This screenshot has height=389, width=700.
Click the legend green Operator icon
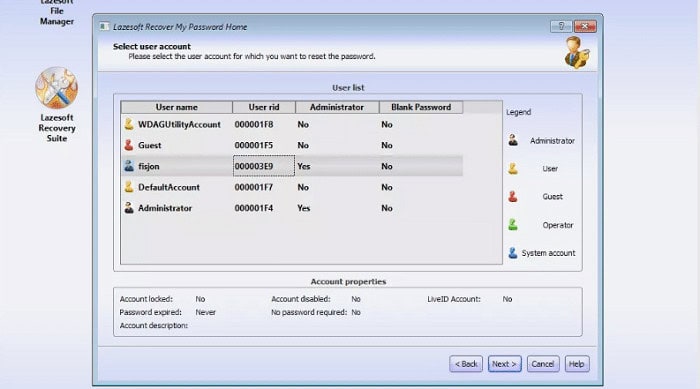[x=513, y=225]
